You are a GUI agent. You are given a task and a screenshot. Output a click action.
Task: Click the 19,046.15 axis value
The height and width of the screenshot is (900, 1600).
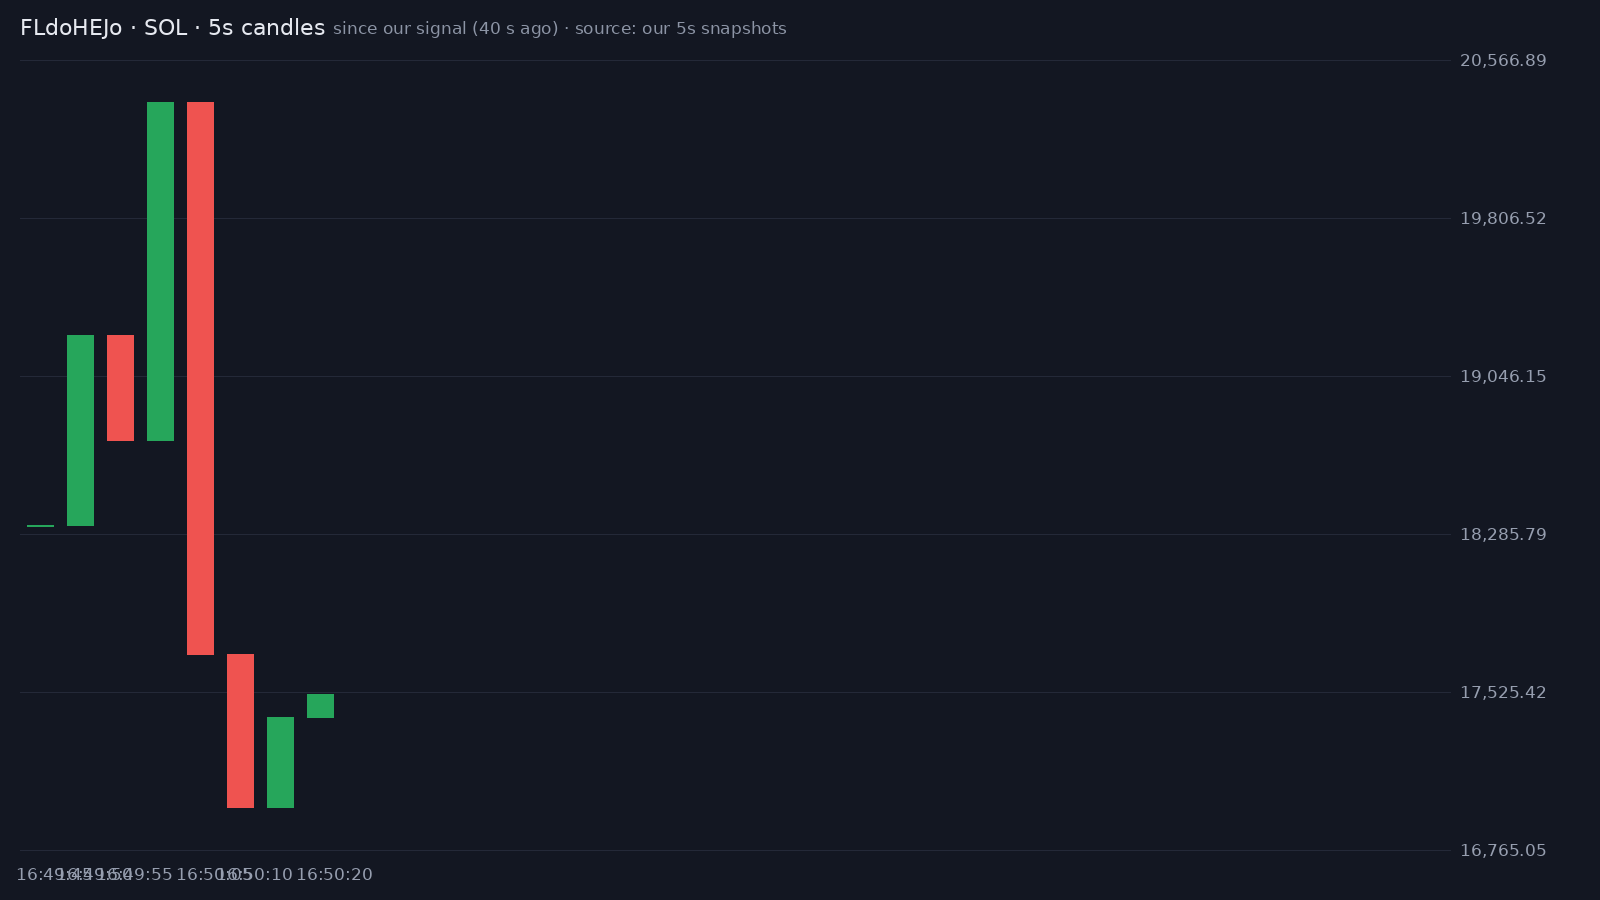1503,377
